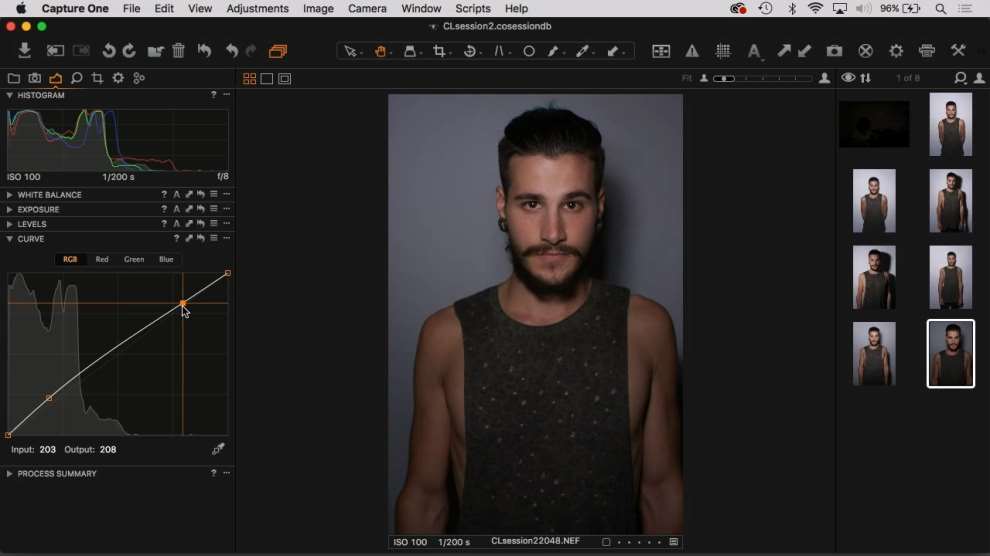Select the Keystone tool

499,51
